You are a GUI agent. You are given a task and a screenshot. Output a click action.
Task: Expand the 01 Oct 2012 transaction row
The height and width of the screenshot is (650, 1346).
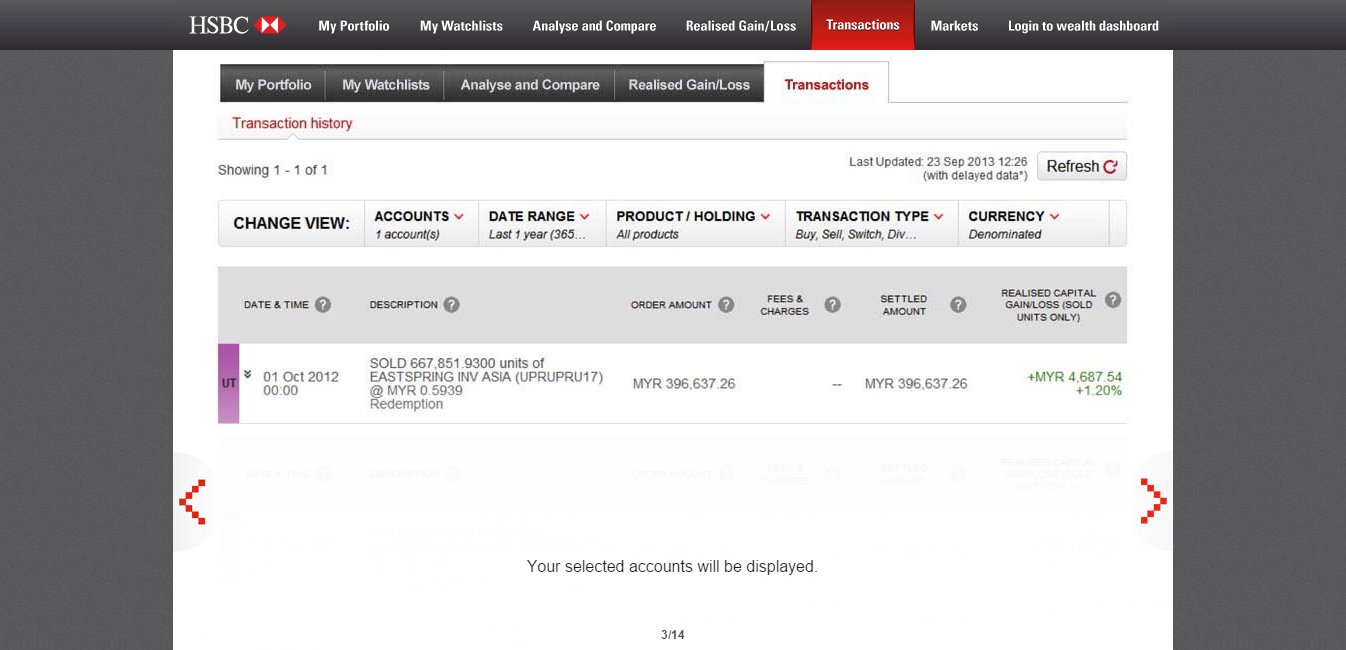[248, 375]
